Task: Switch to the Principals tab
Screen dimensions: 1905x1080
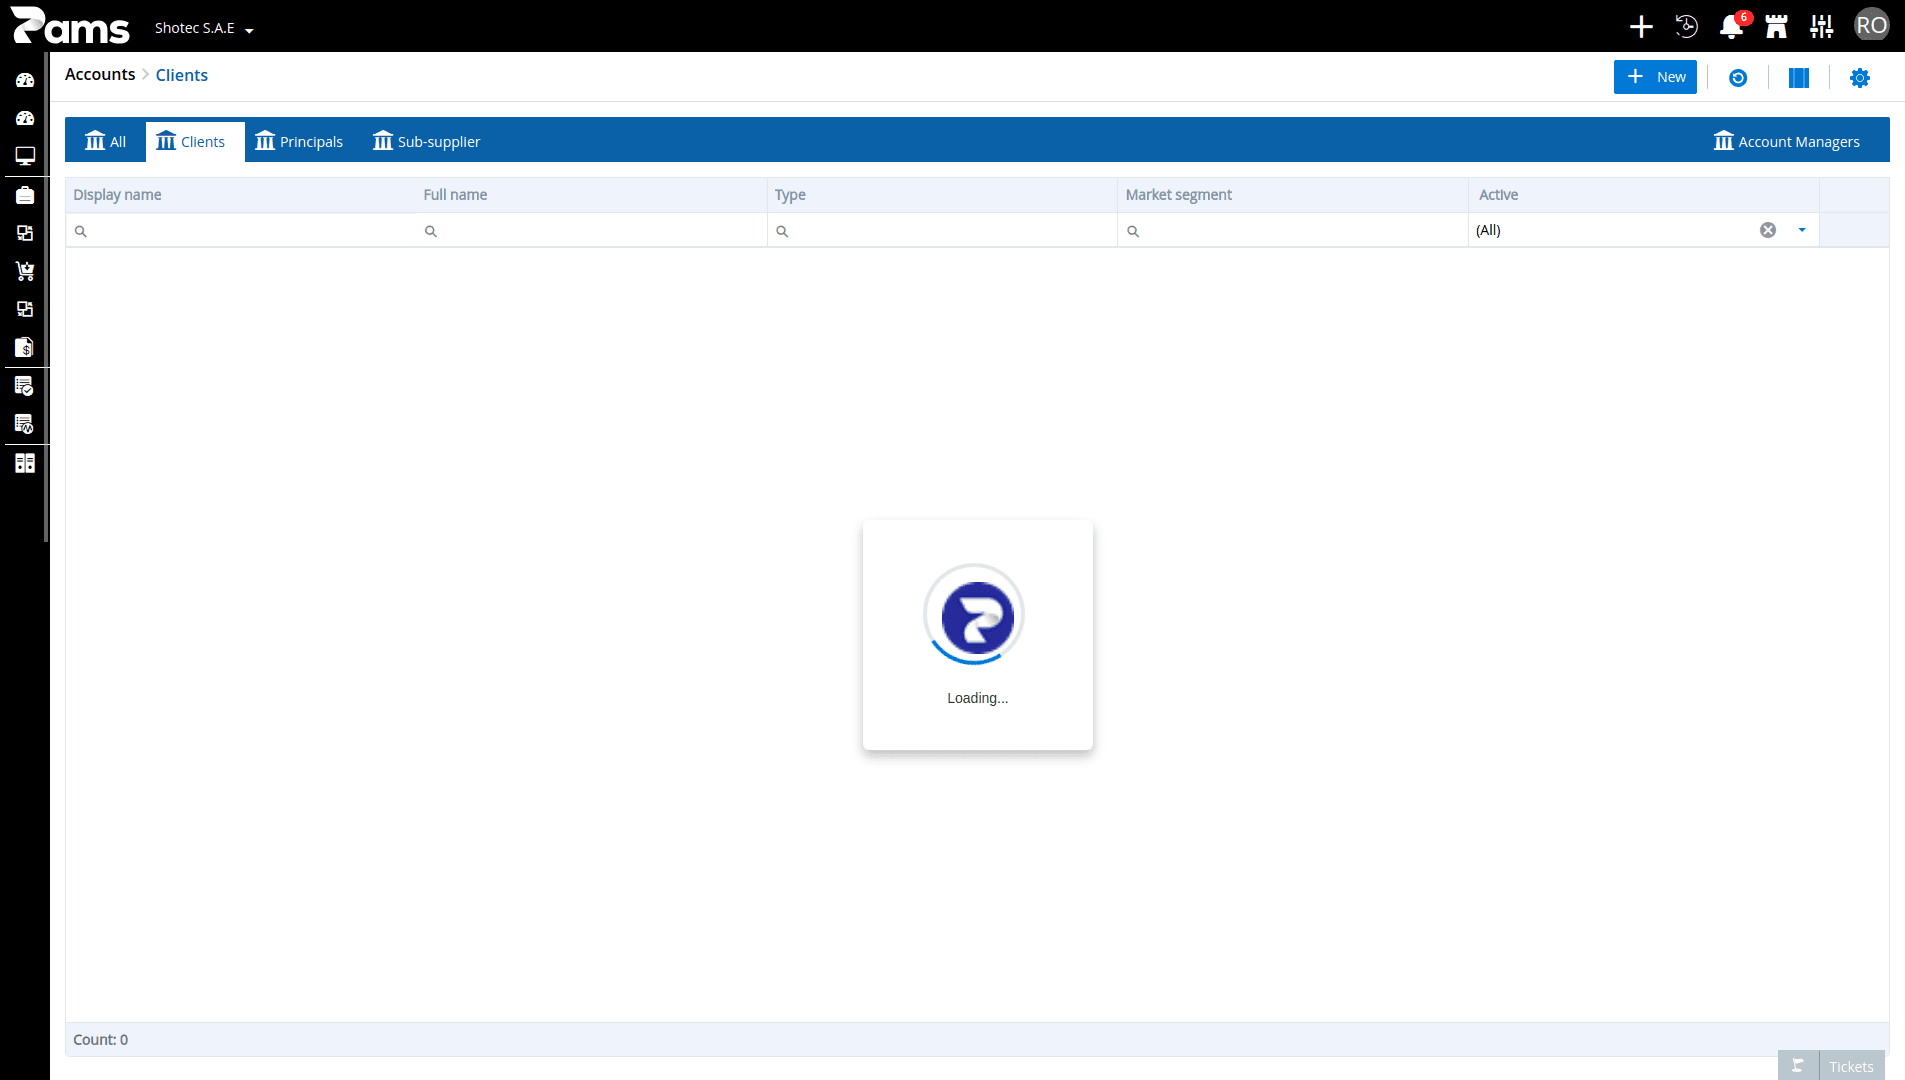Action: (x=299, y=141)
